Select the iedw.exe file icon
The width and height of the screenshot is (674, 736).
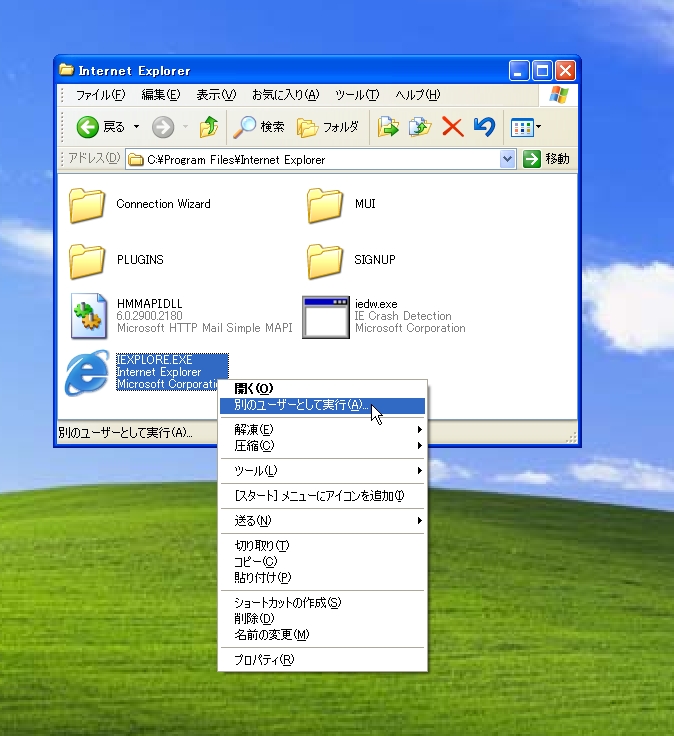pyautogui.click(x=326, y=317)
